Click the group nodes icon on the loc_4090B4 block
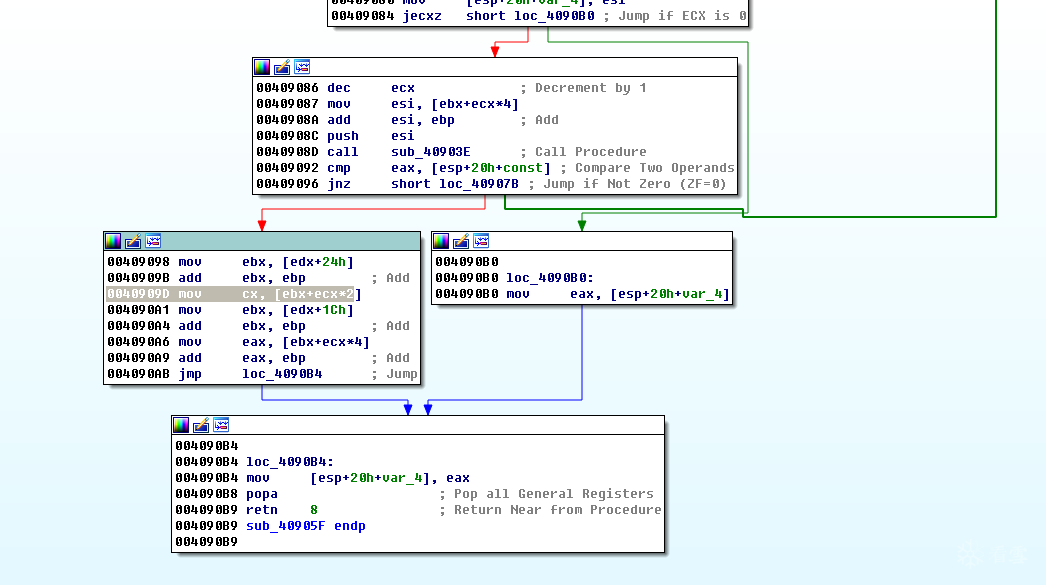 click(x=221, y=425)
